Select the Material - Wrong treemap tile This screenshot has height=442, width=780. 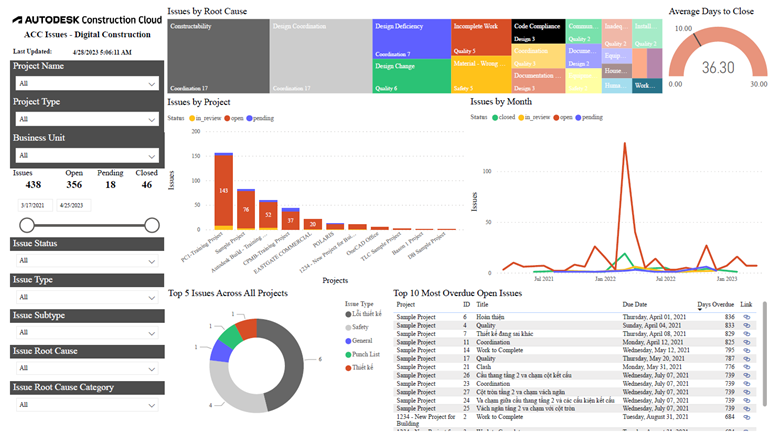481,74
